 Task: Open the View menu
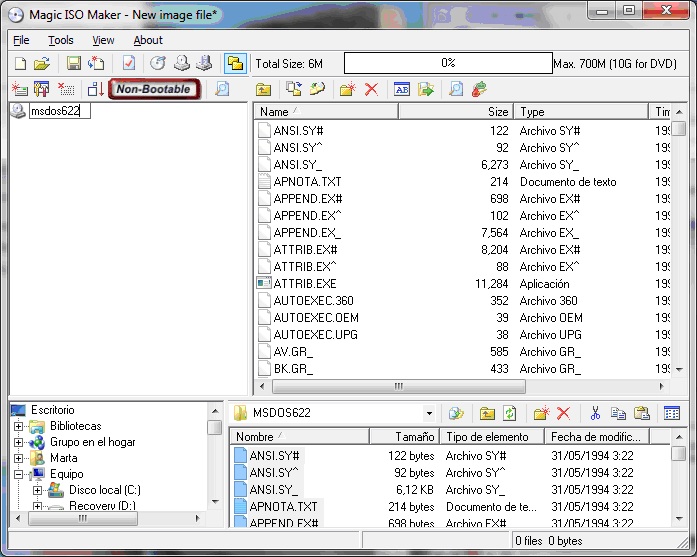103,40
